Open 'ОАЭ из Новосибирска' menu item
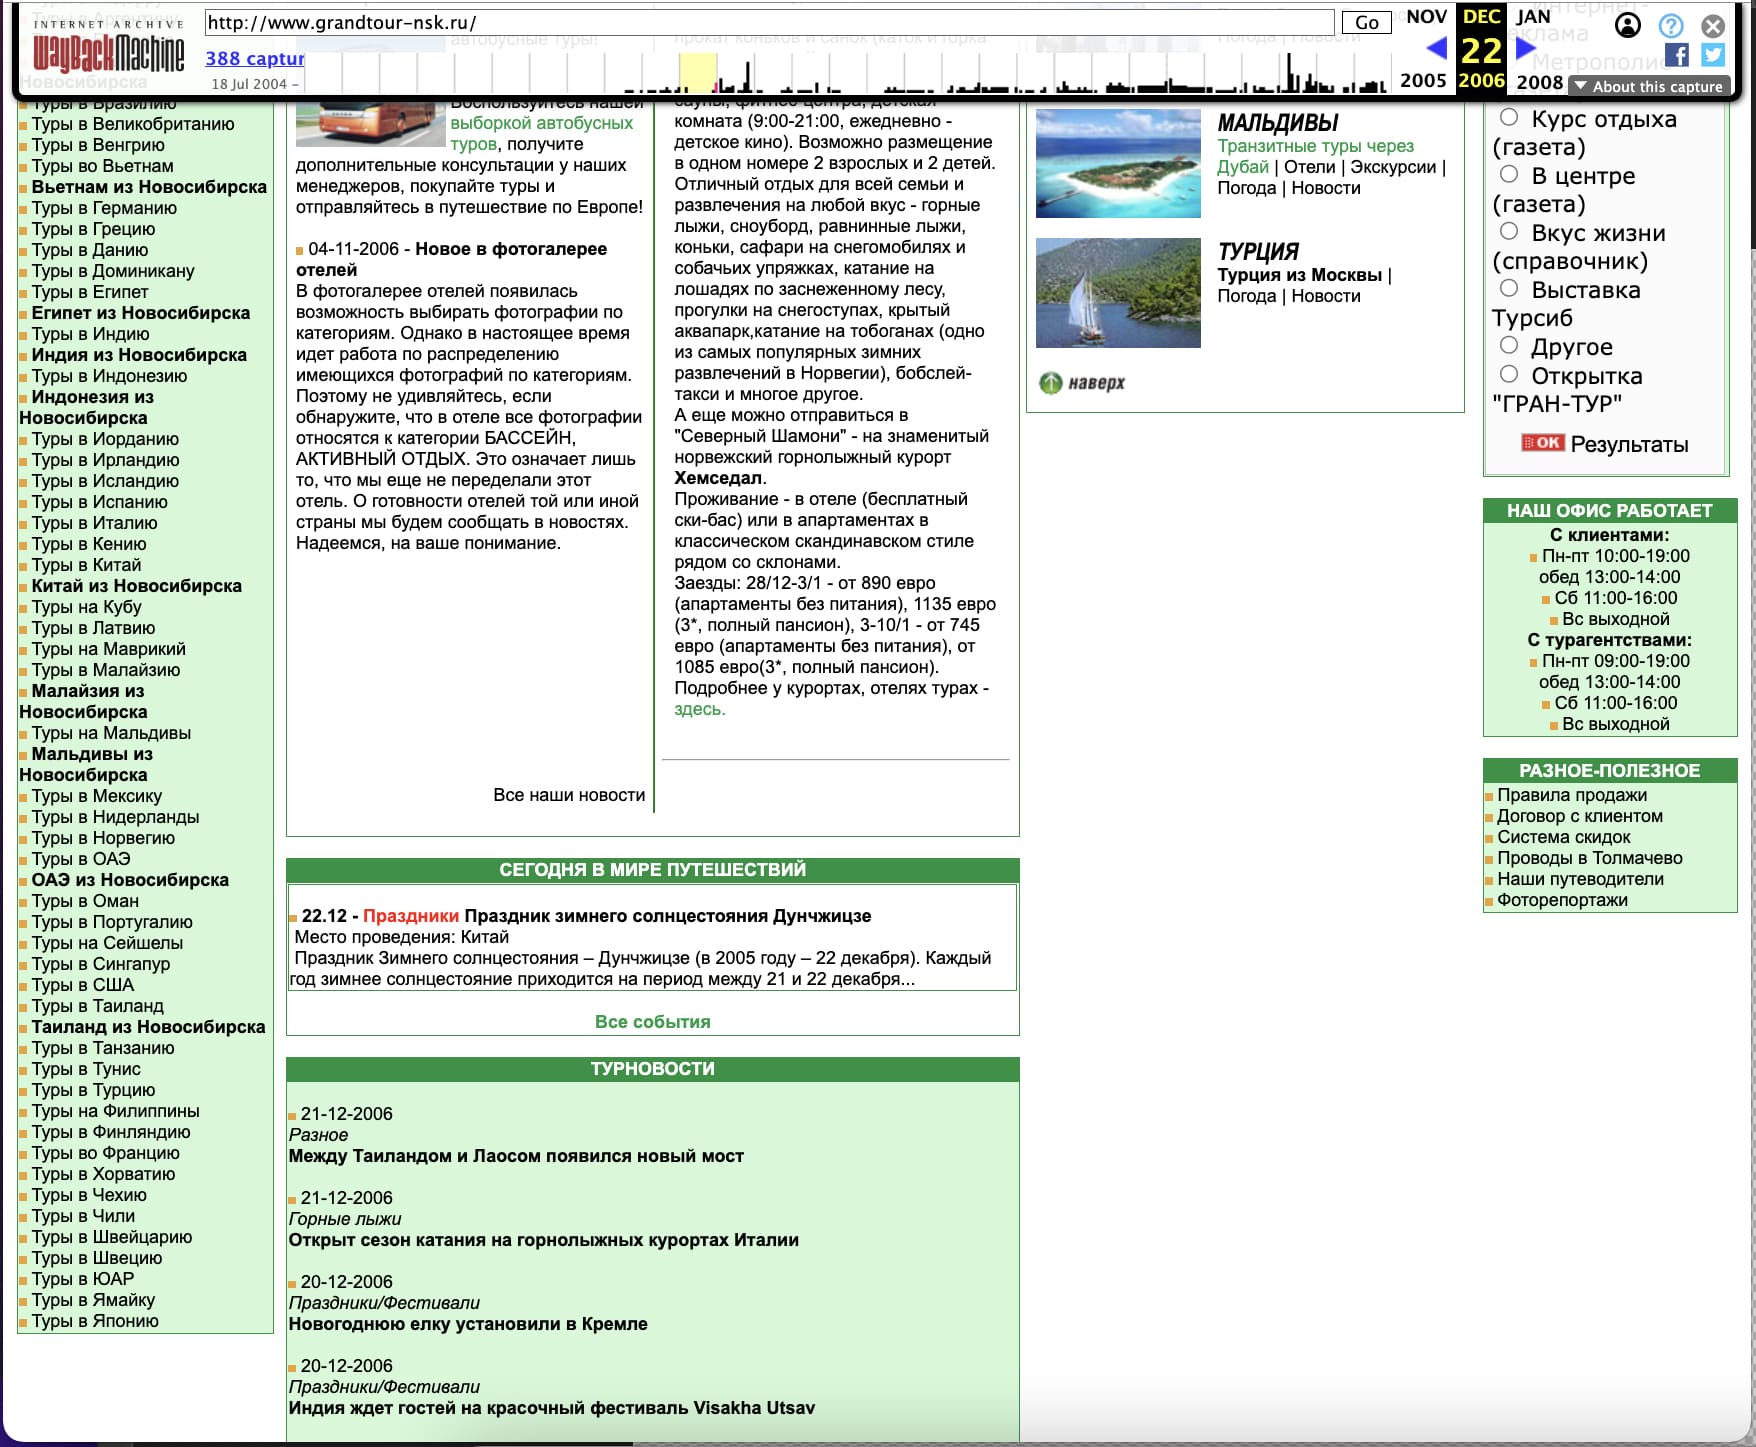 [x=130, y=880]
